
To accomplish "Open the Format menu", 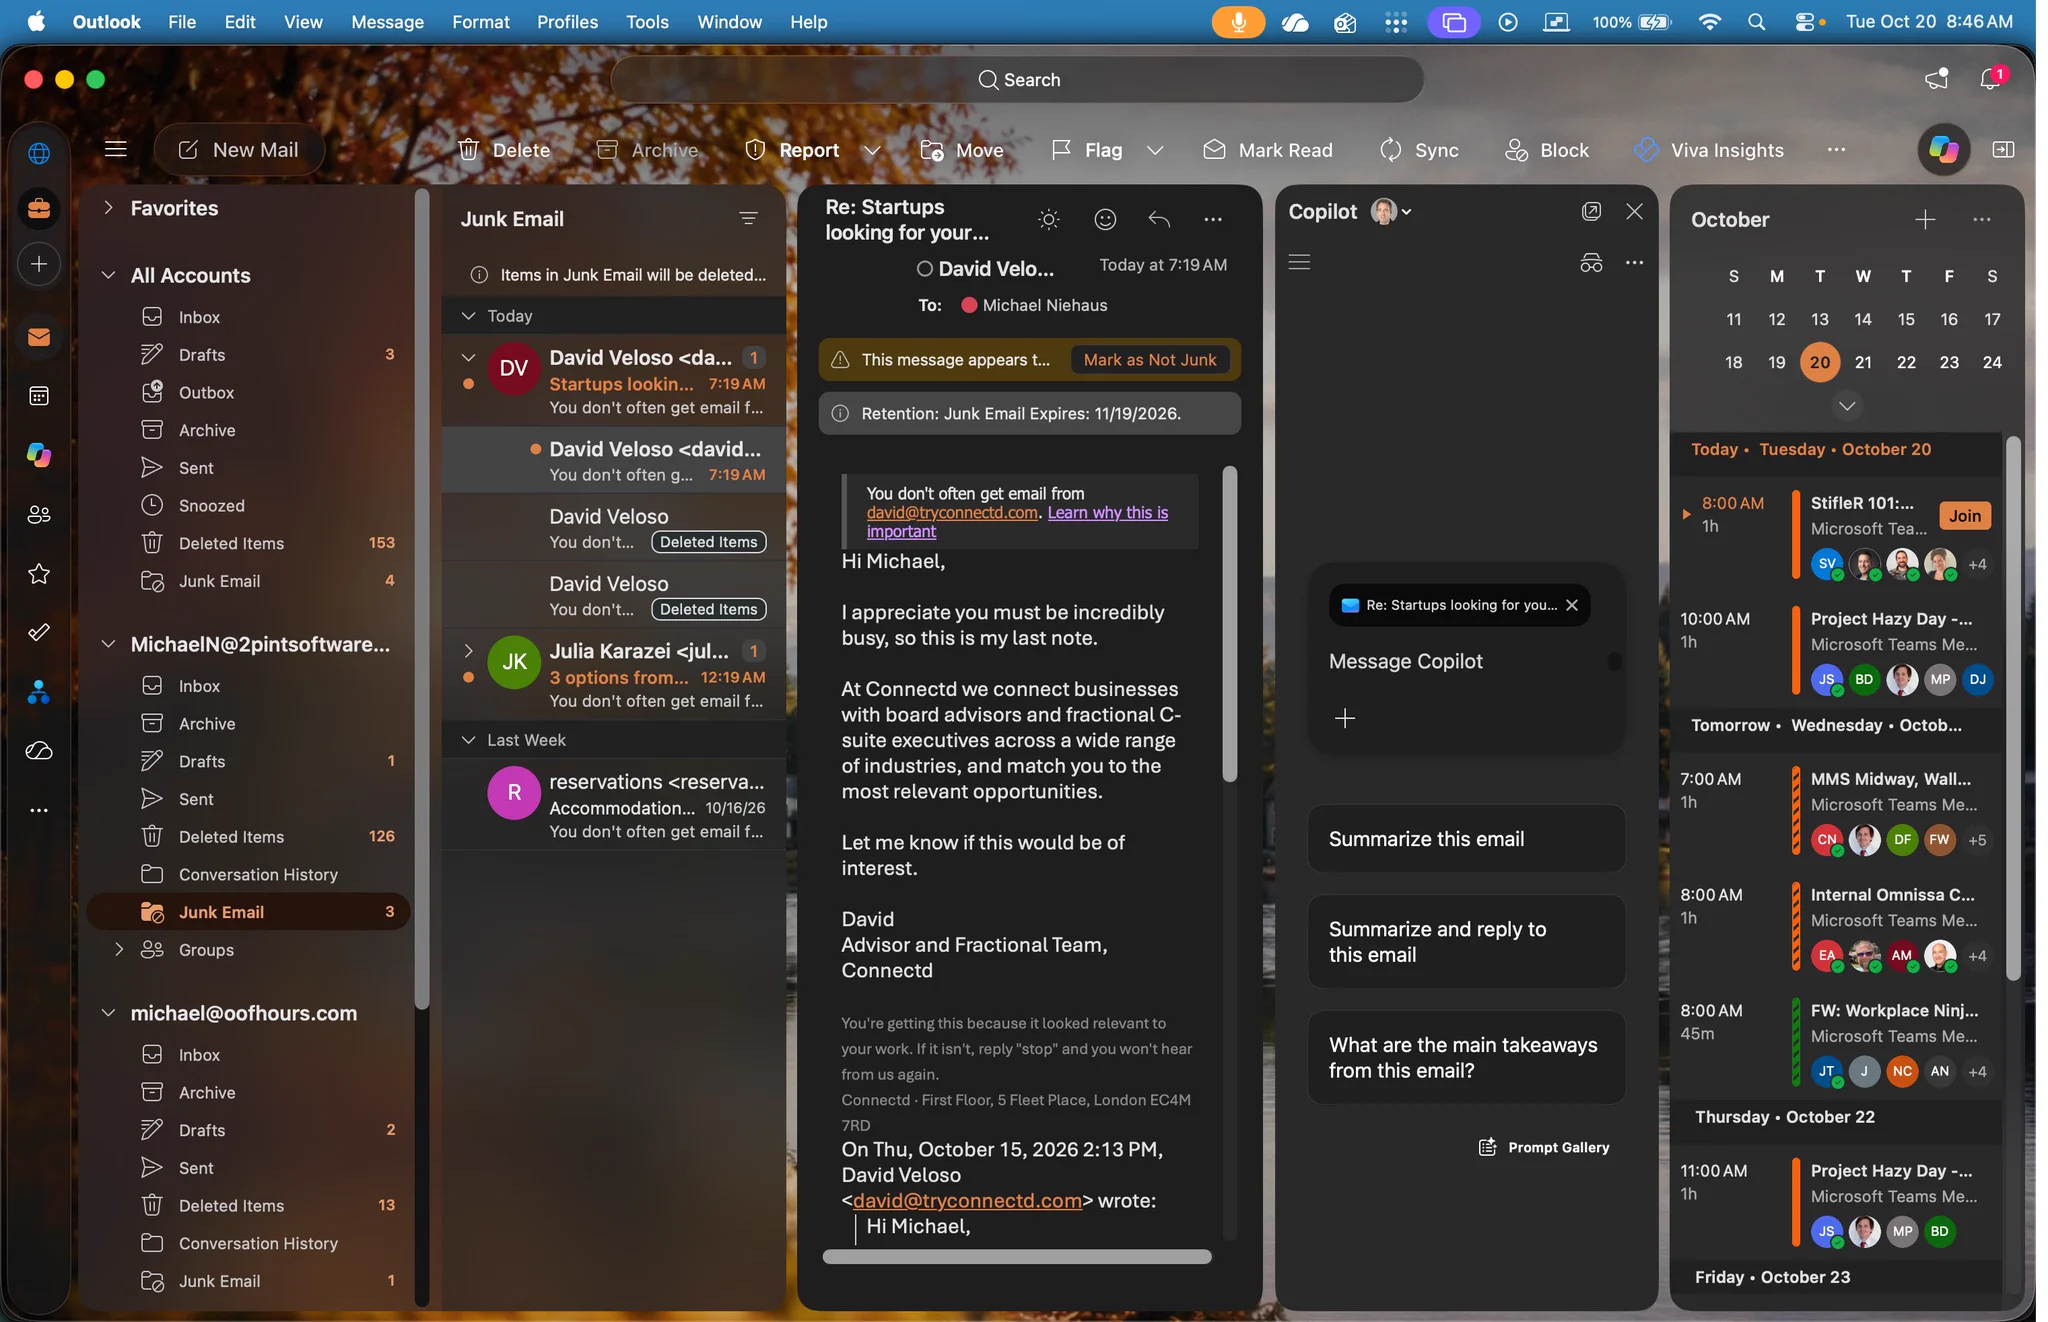I will click(x=480, y=22).
